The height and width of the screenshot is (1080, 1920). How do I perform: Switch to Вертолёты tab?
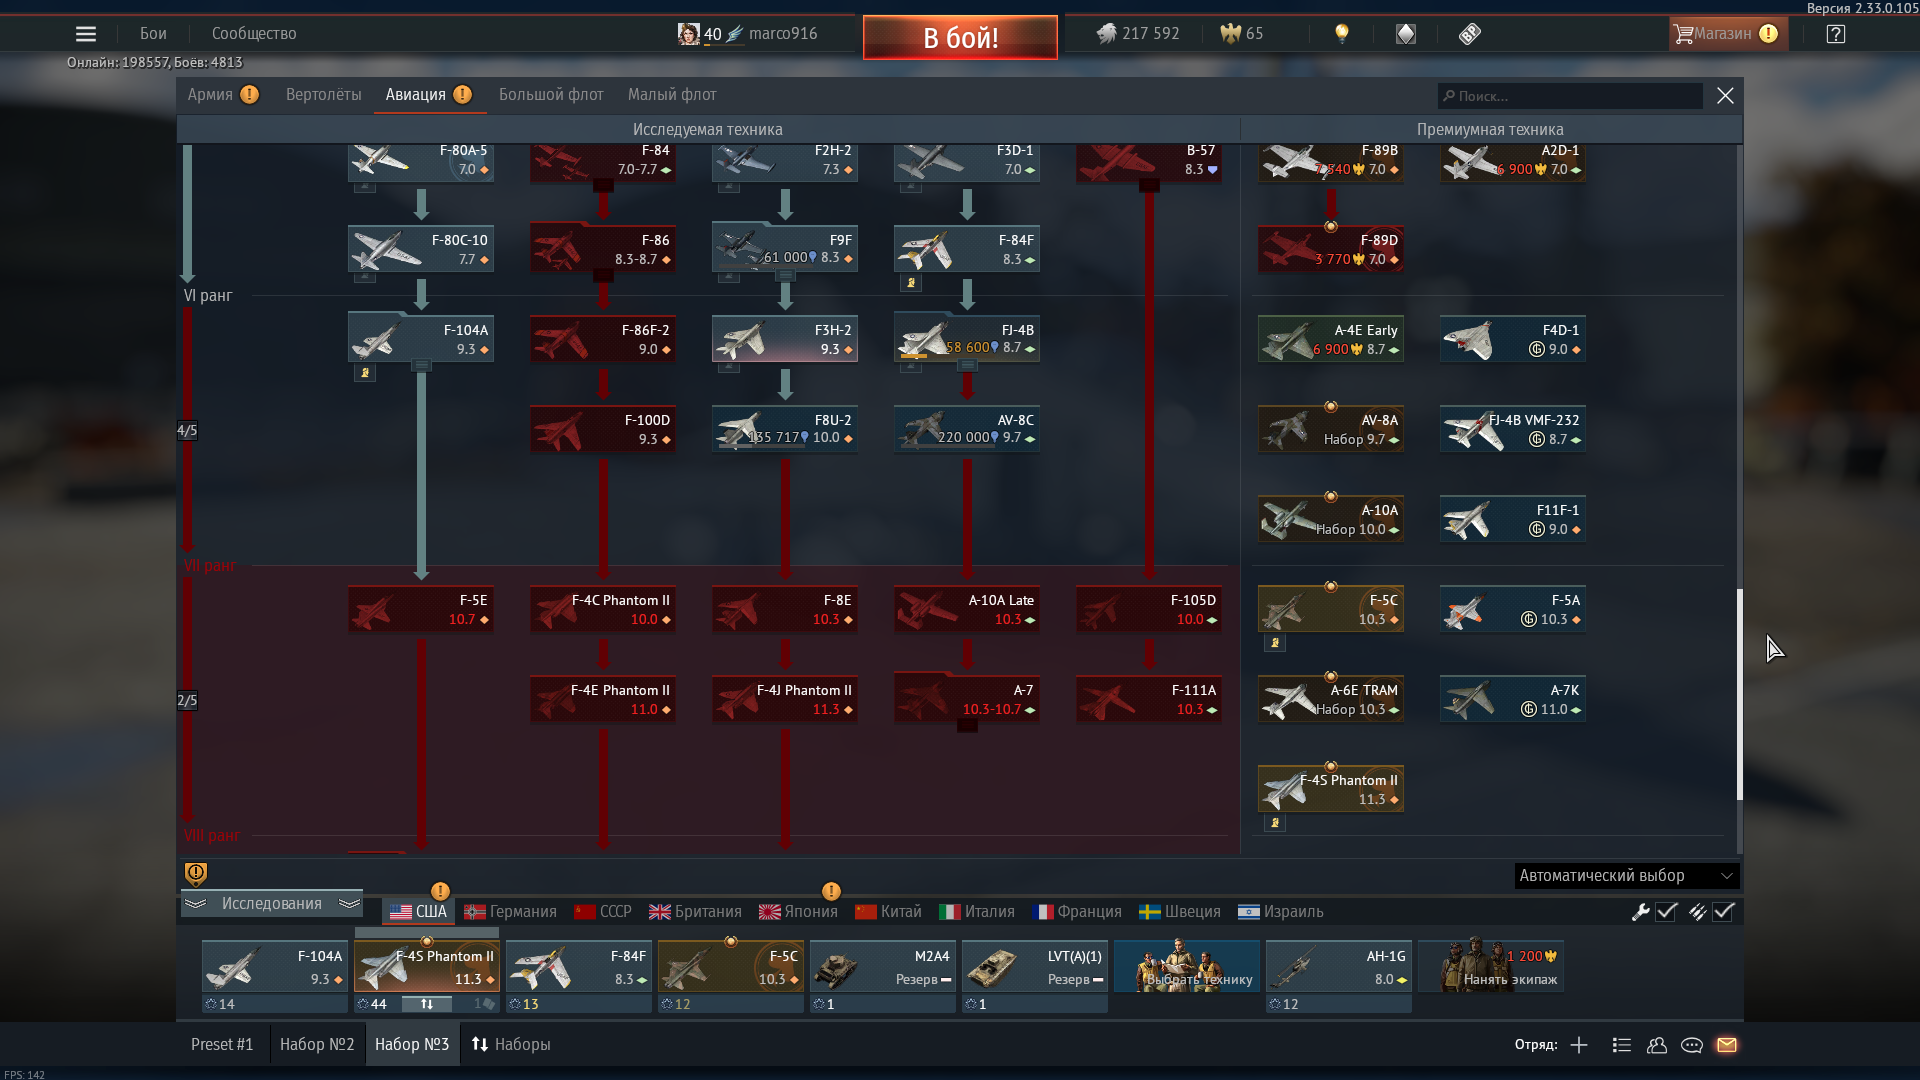324,95
